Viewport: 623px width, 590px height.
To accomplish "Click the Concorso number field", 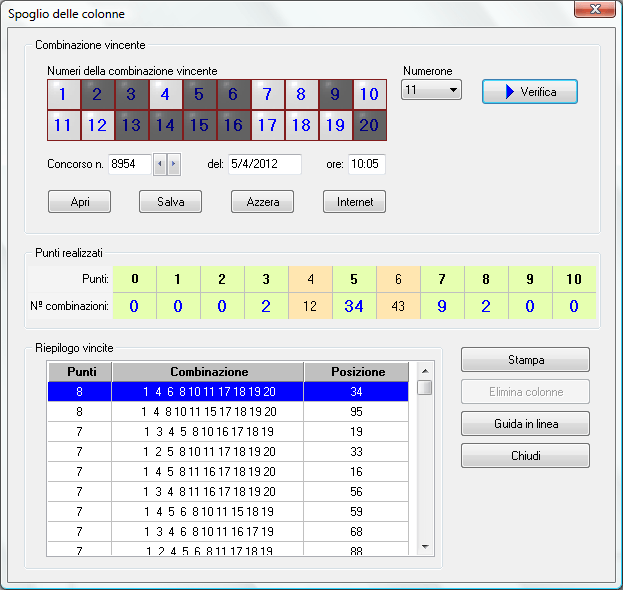I will coord(129,164).
